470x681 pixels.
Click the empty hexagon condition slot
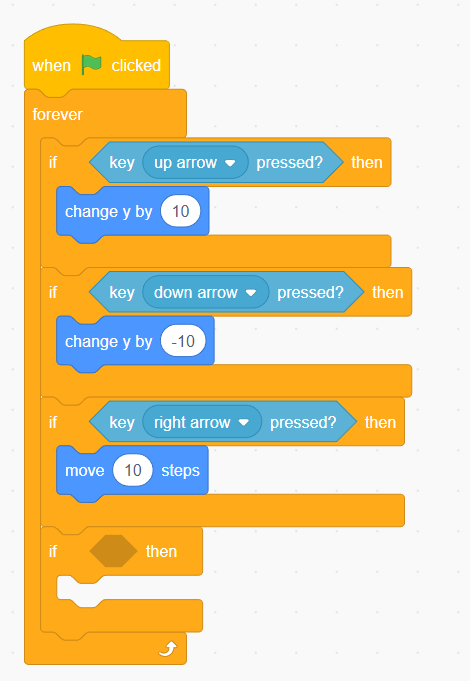pyautogui.click(x=113, y=551)
